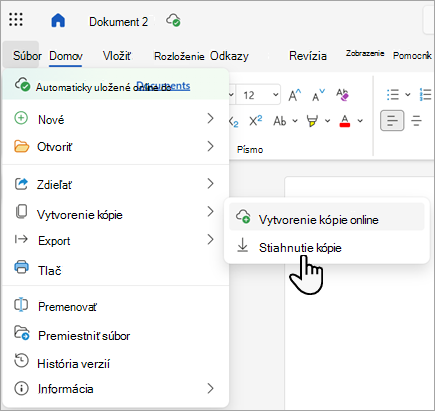Open the Revízia tab
The image size is (435, 411).
308,55
